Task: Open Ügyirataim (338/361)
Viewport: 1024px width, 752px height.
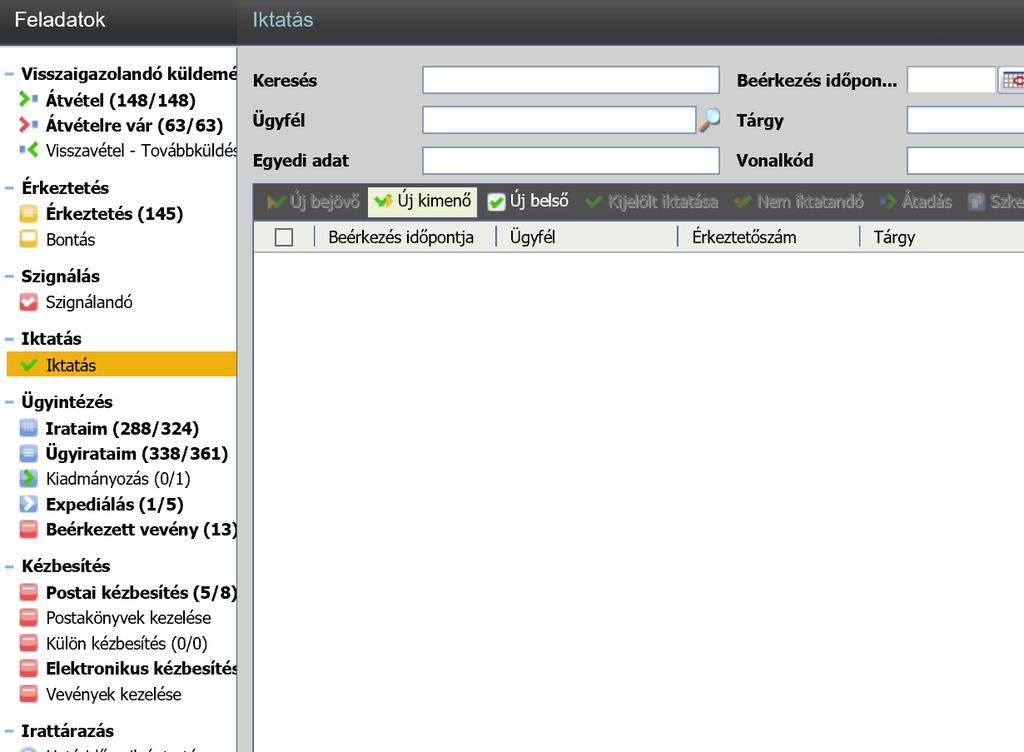Action: pyautogui.click(x=137, y=453)
